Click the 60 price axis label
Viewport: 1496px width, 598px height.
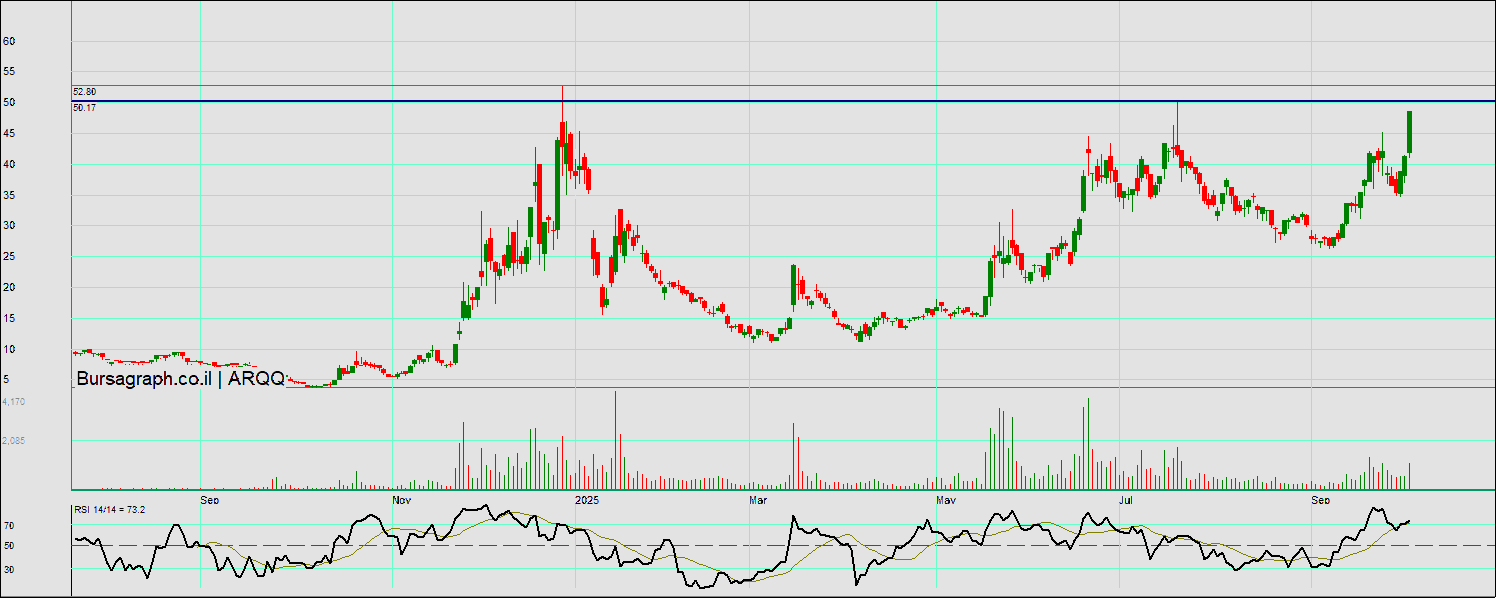click(x=9, y=41)
